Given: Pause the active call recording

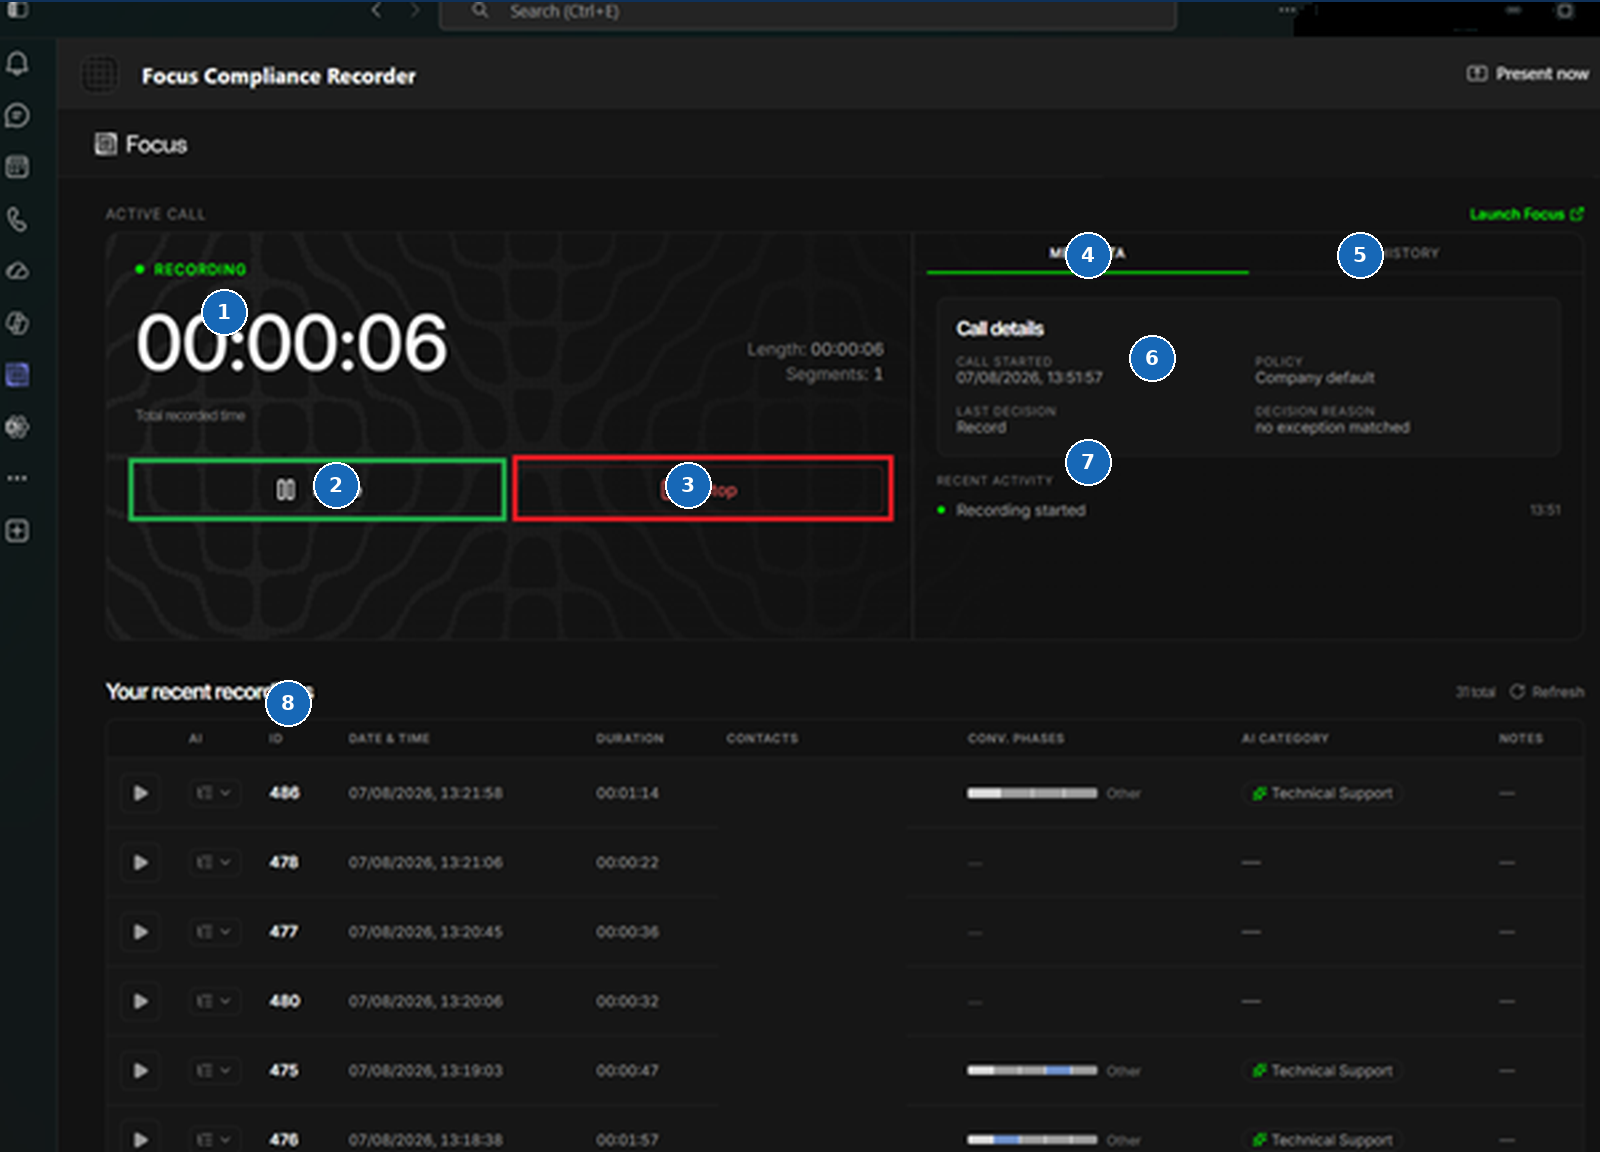Looking at the screenshot, I should click(317, 489).
